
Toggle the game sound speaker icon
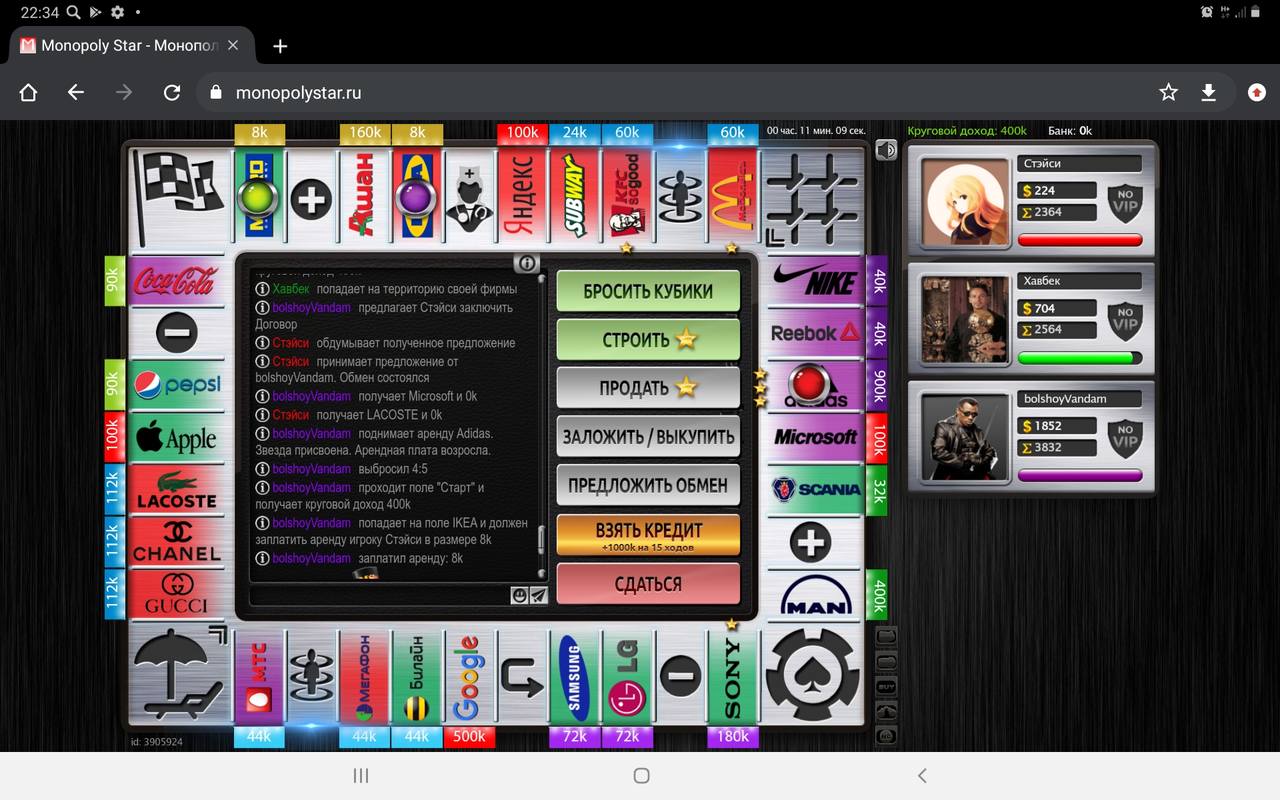tap(886, 150)
